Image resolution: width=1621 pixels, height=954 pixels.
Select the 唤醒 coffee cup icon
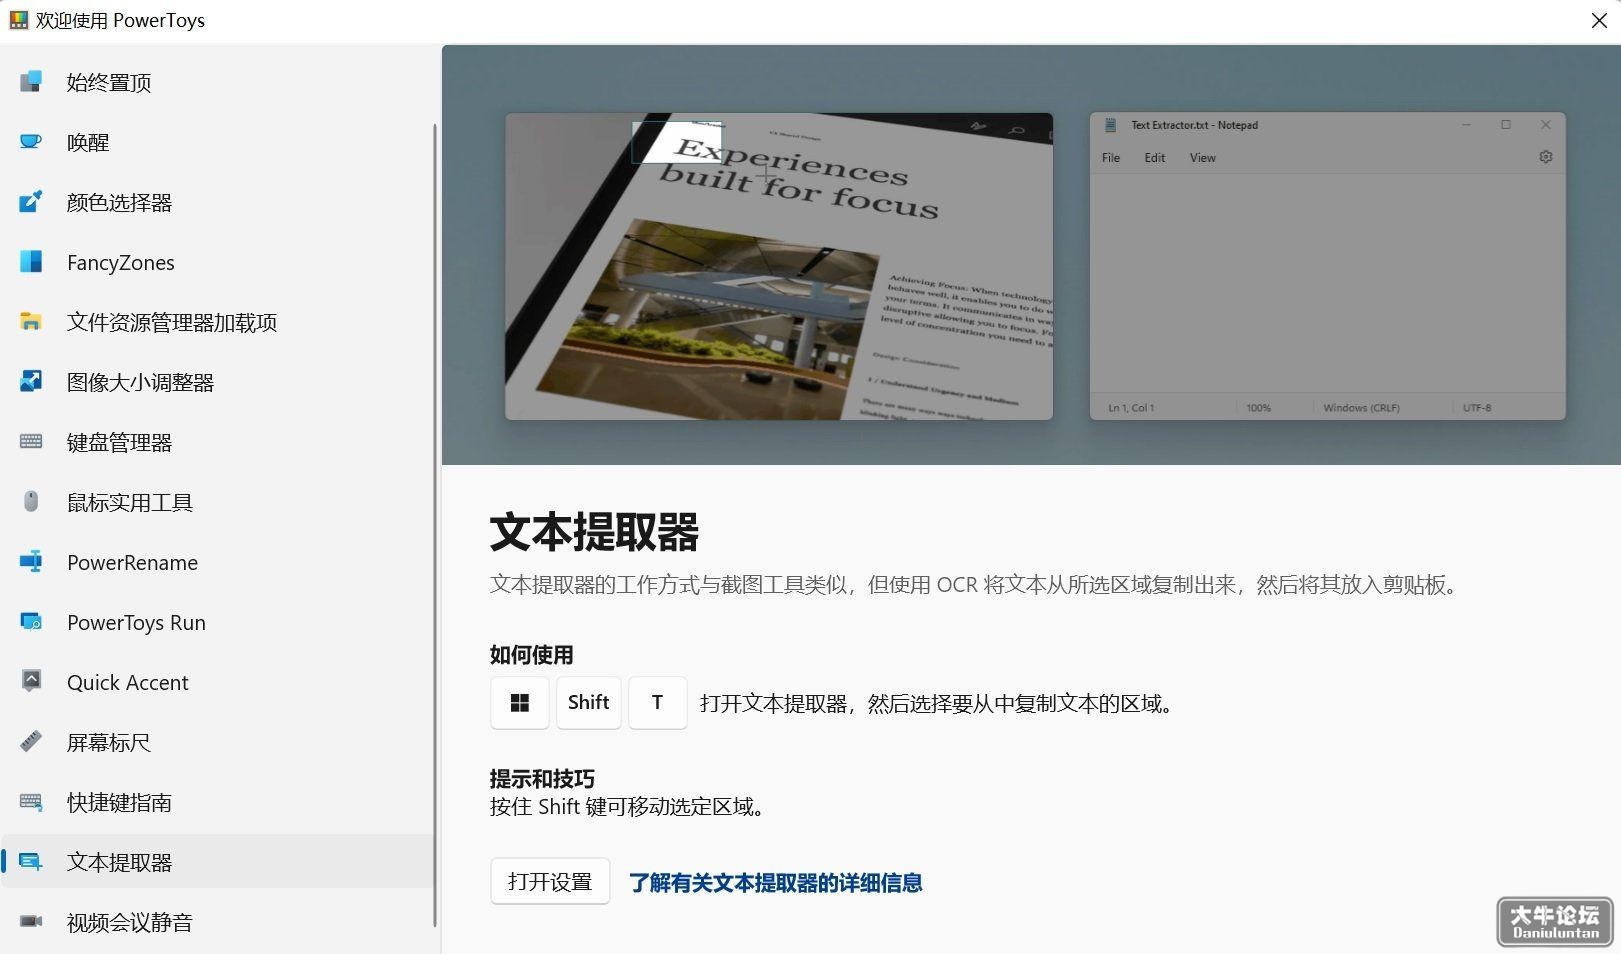(x=31, y=141)
